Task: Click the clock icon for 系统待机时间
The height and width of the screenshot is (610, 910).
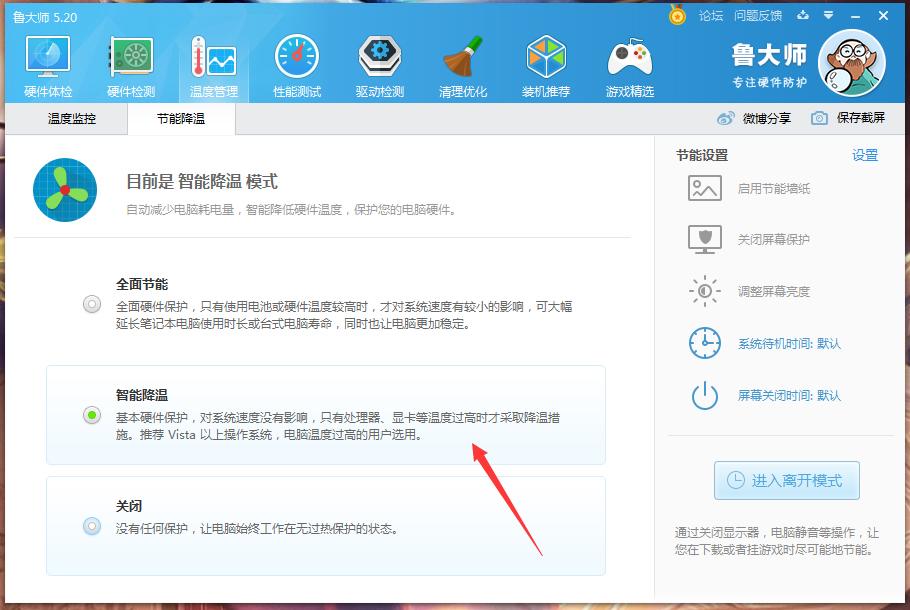Action: click(x=705, y=343)
